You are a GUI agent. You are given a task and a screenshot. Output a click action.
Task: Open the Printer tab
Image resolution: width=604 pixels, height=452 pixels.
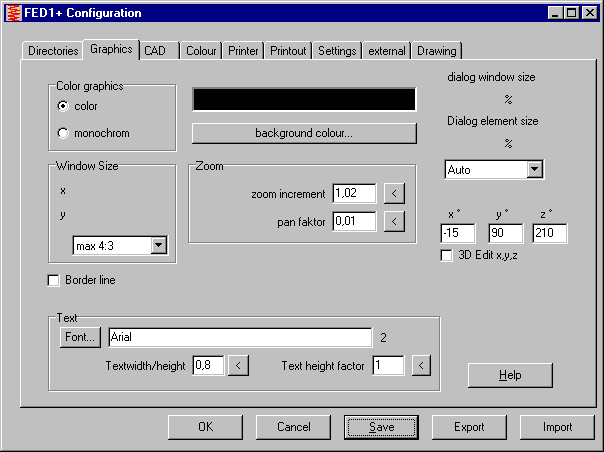point(243,50)
